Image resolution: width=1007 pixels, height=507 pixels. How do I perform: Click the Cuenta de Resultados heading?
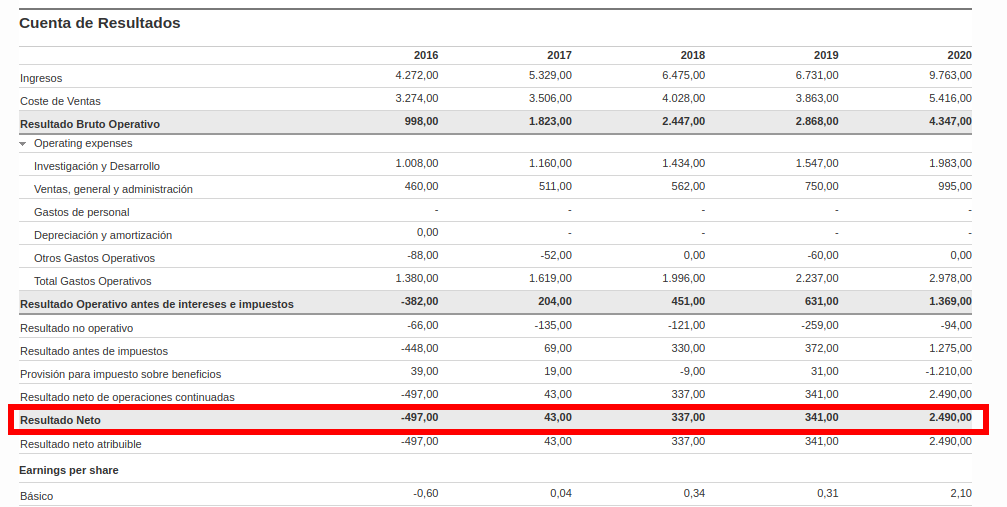pyautogui.click(x=100, y=23)
